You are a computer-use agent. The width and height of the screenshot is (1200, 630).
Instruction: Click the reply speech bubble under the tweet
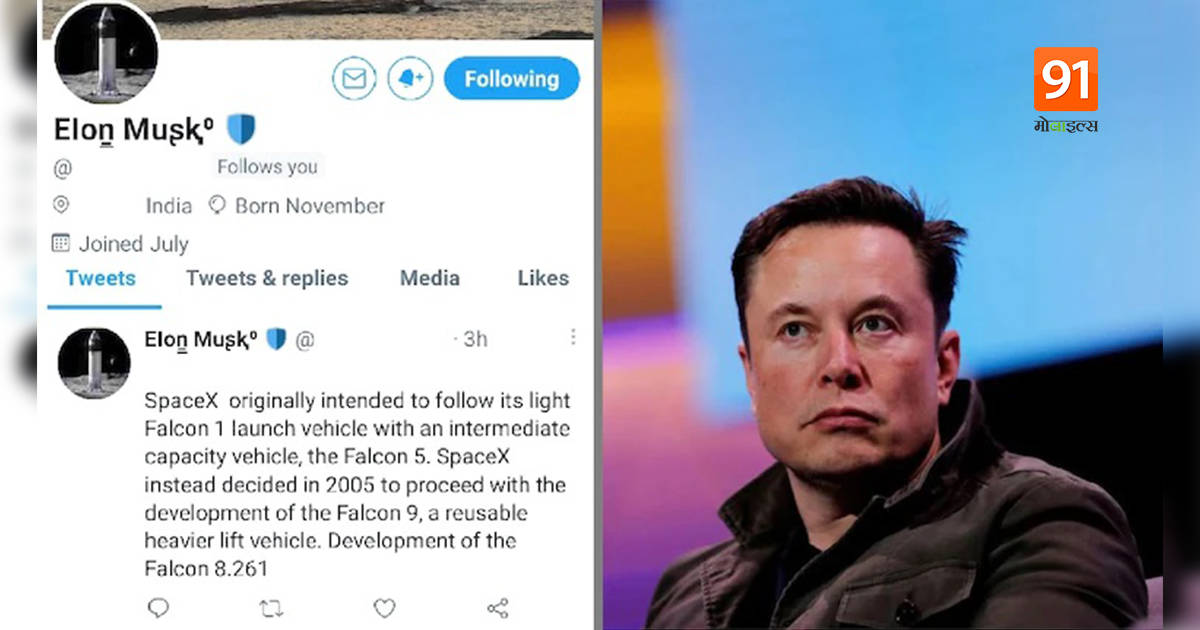pos(158,607)
